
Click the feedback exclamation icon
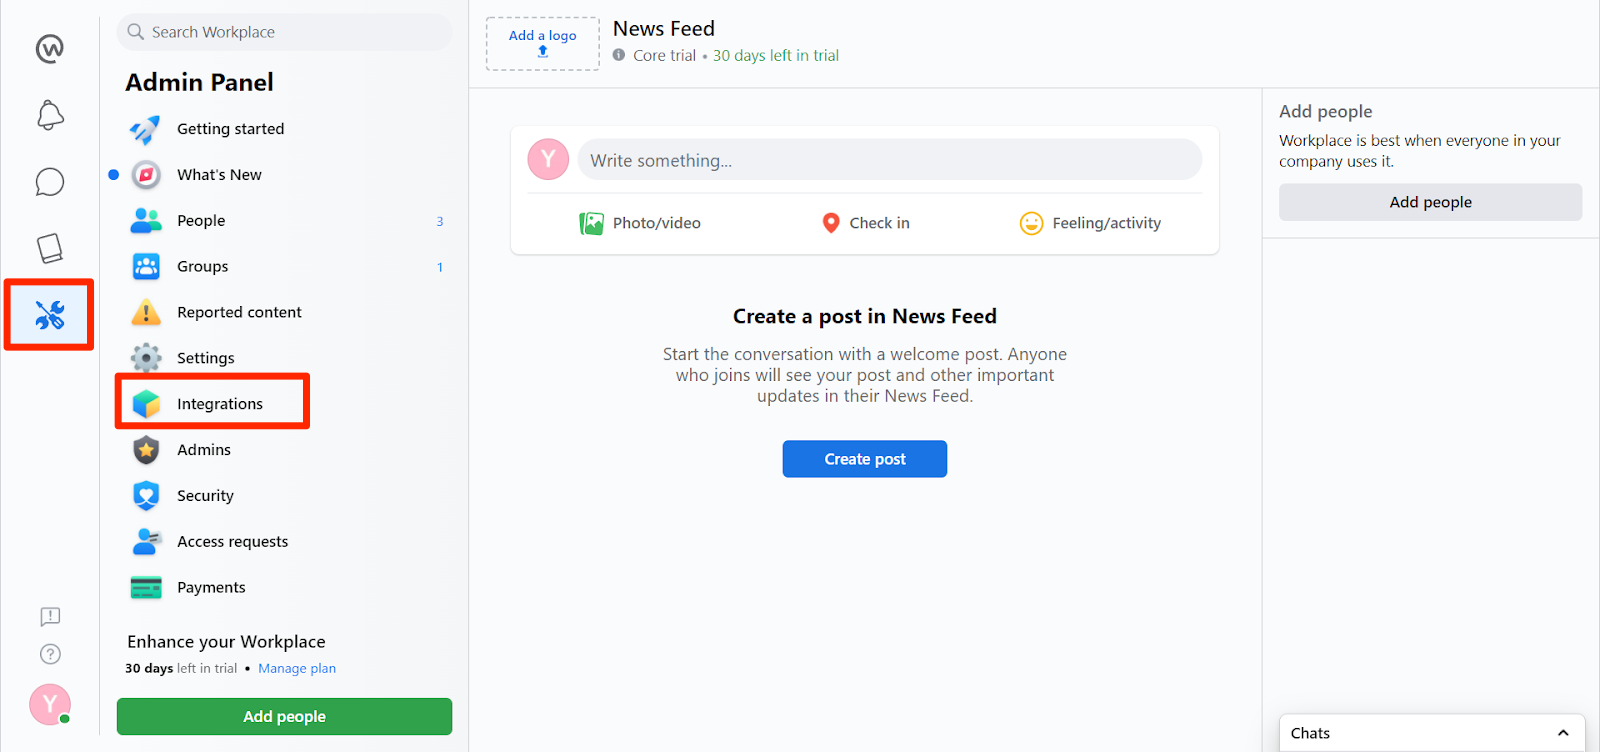pos(50,616)
